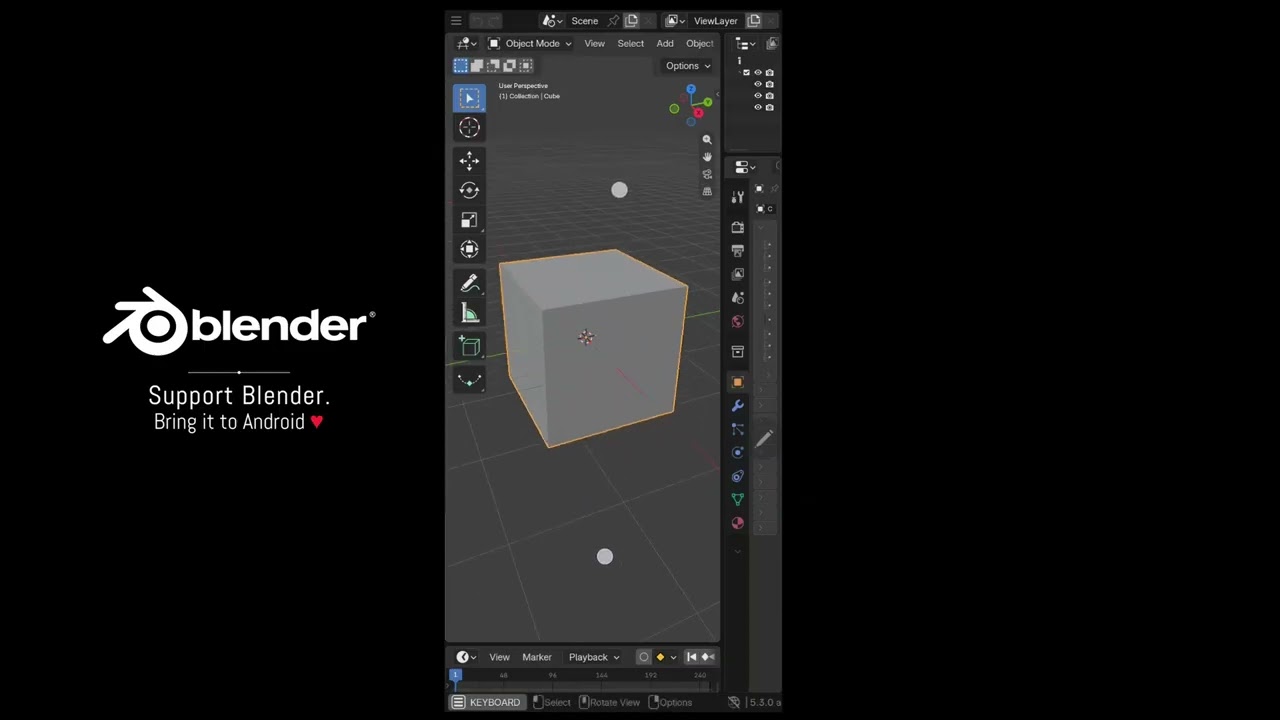Open the Add menu

[x=665, y=43]
